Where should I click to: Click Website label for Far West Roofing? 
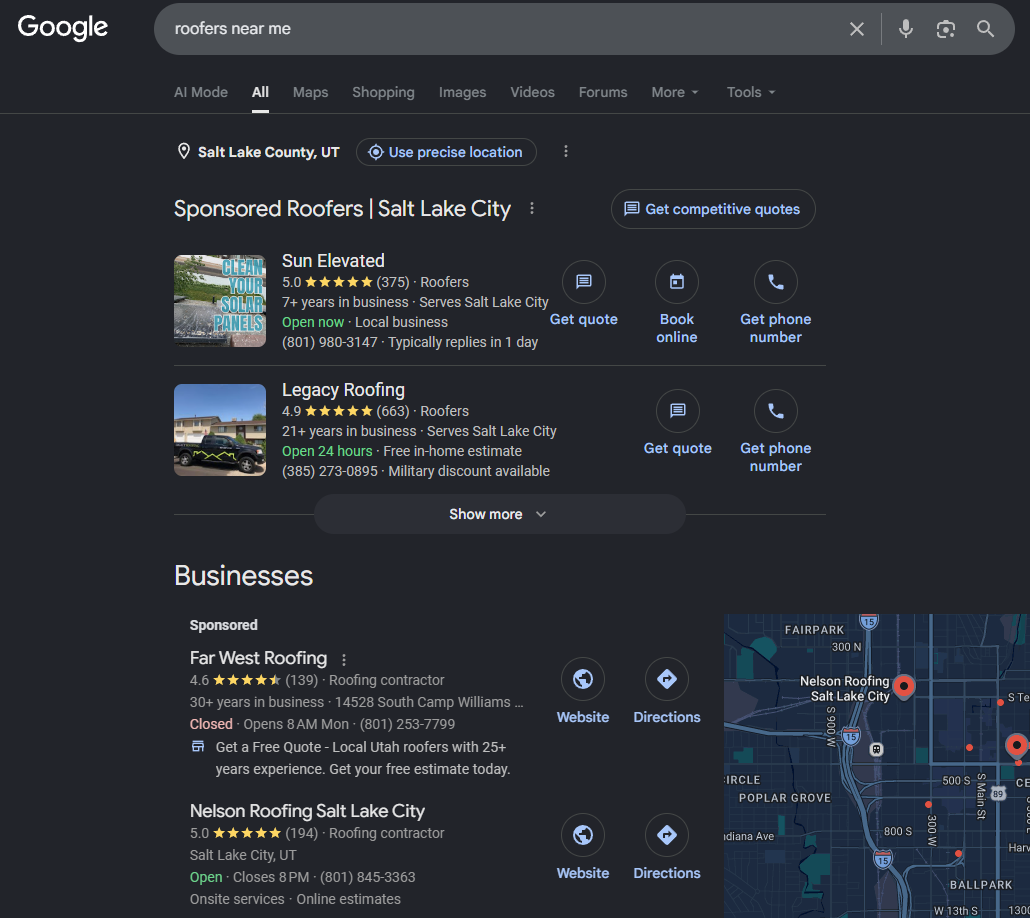tap(583, 717)
